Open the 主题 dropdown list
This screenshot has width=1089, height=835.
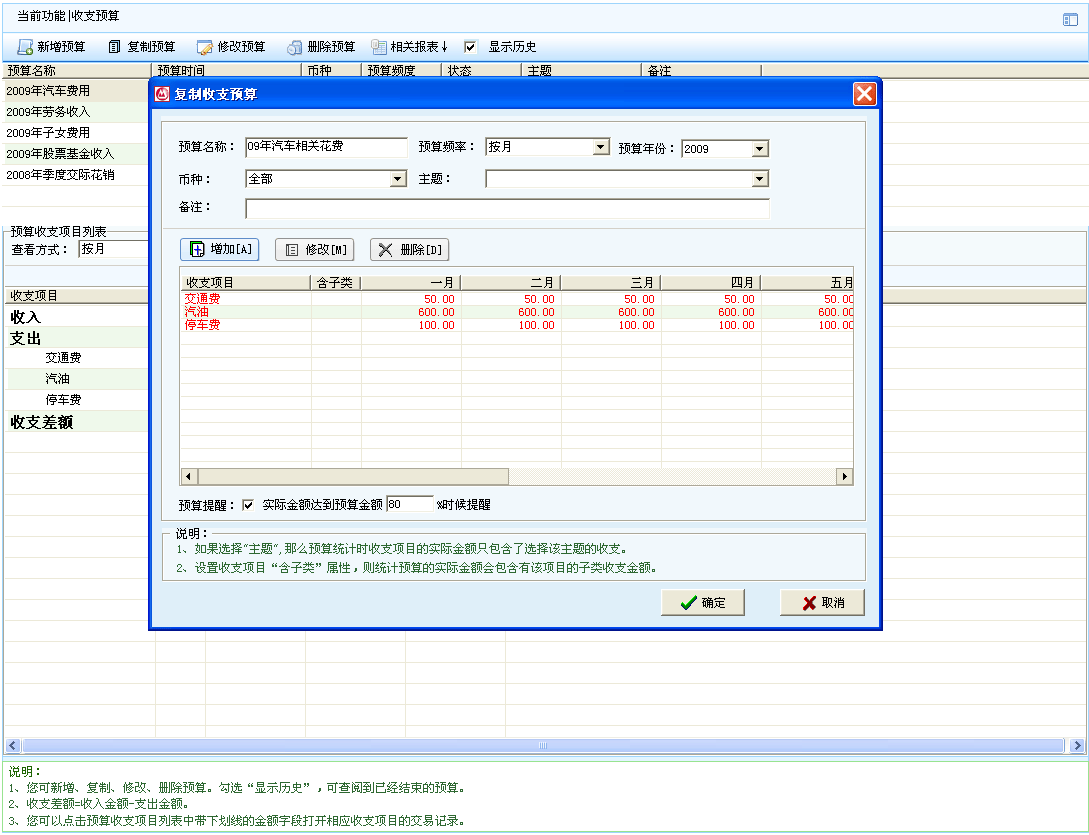click(x=760, y=179)
